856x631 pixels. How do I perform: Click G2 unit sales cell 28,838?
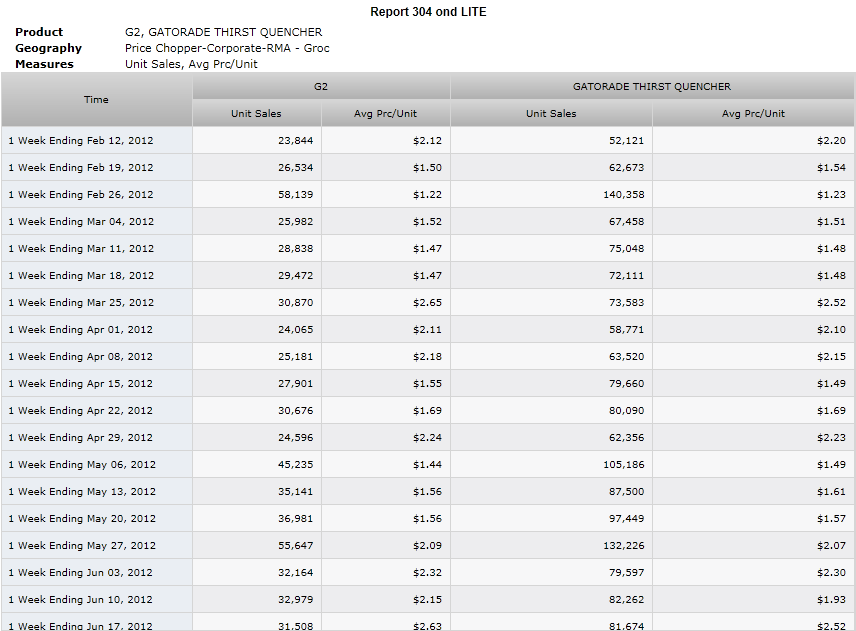click(257, 248)
